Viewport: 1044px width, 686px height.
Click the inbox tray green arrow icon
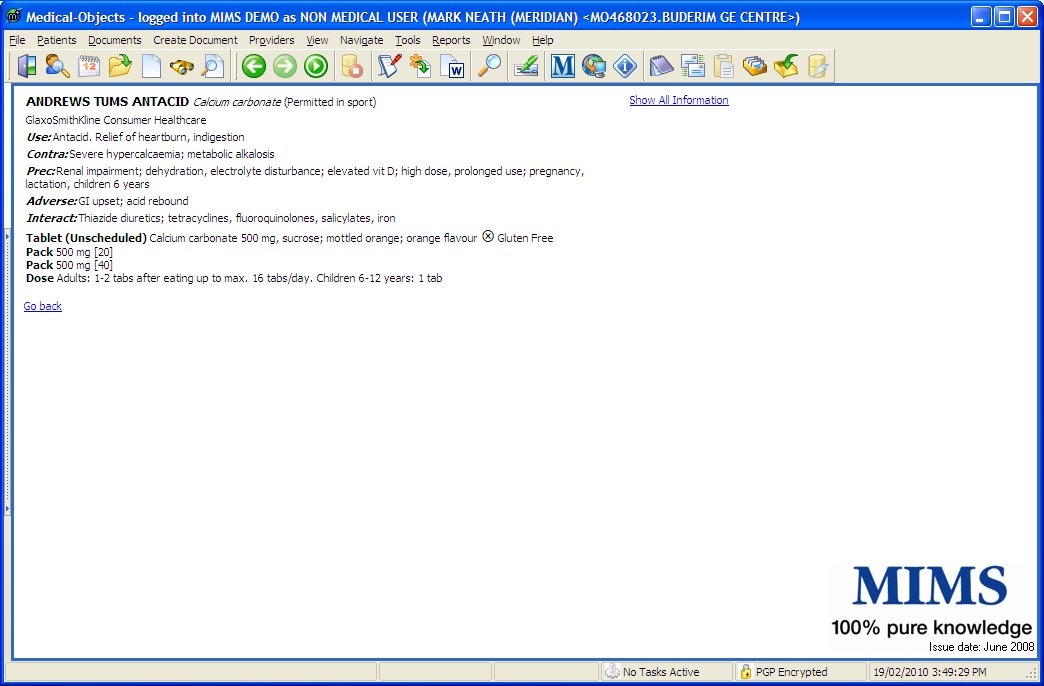click(x=786, y=66)
